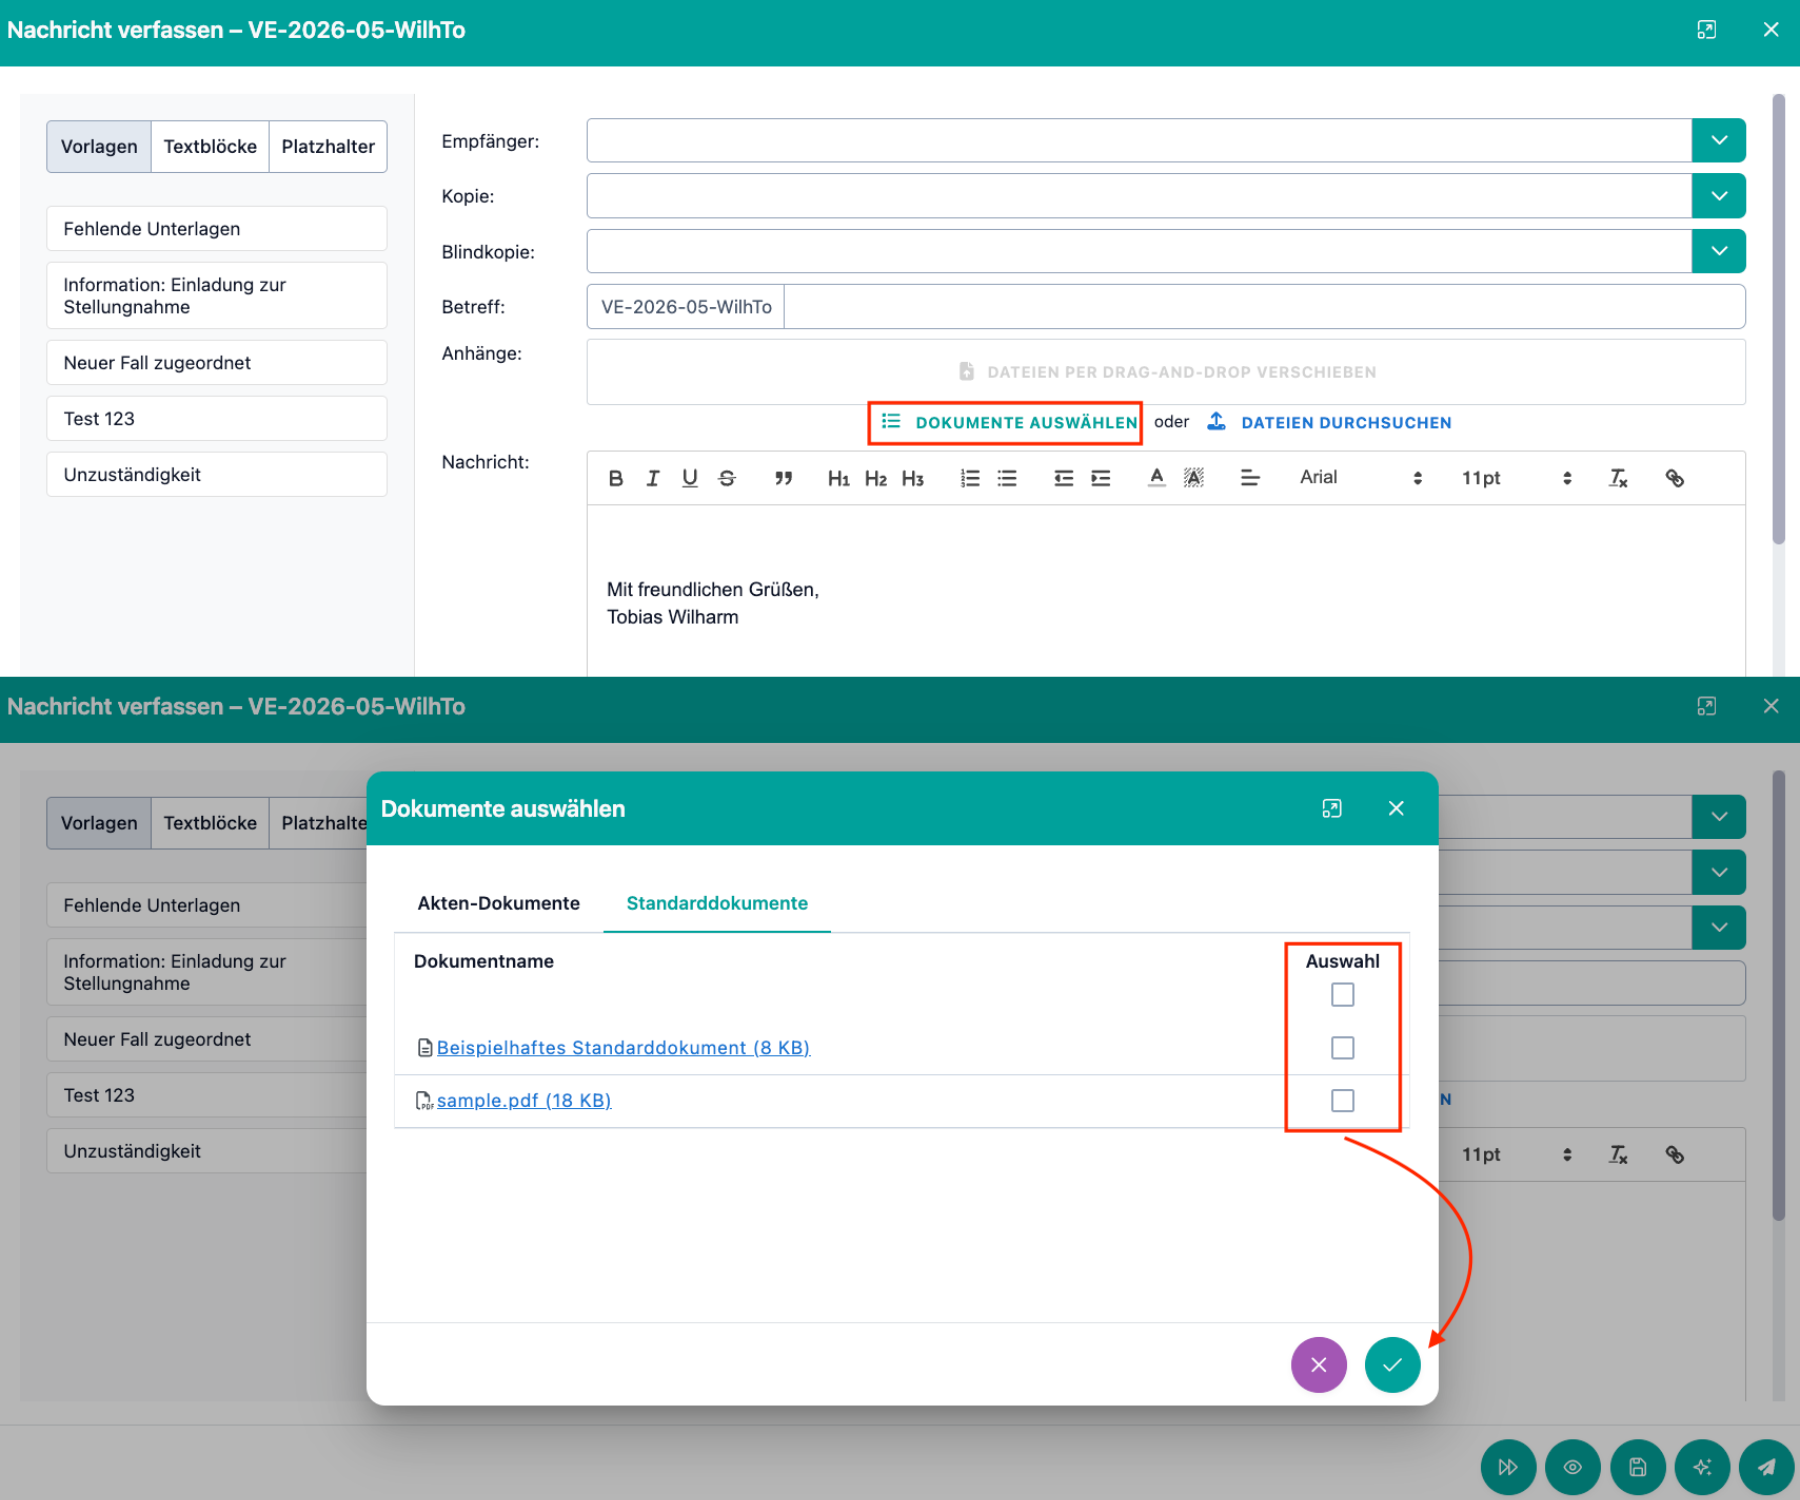Image resolution: width=1800 pixels, height=1500 pixels.
Task: Open the 11pt size dropdown in dimmed bottom window
Action: pyautogui.click(x=1516, y=1155)
